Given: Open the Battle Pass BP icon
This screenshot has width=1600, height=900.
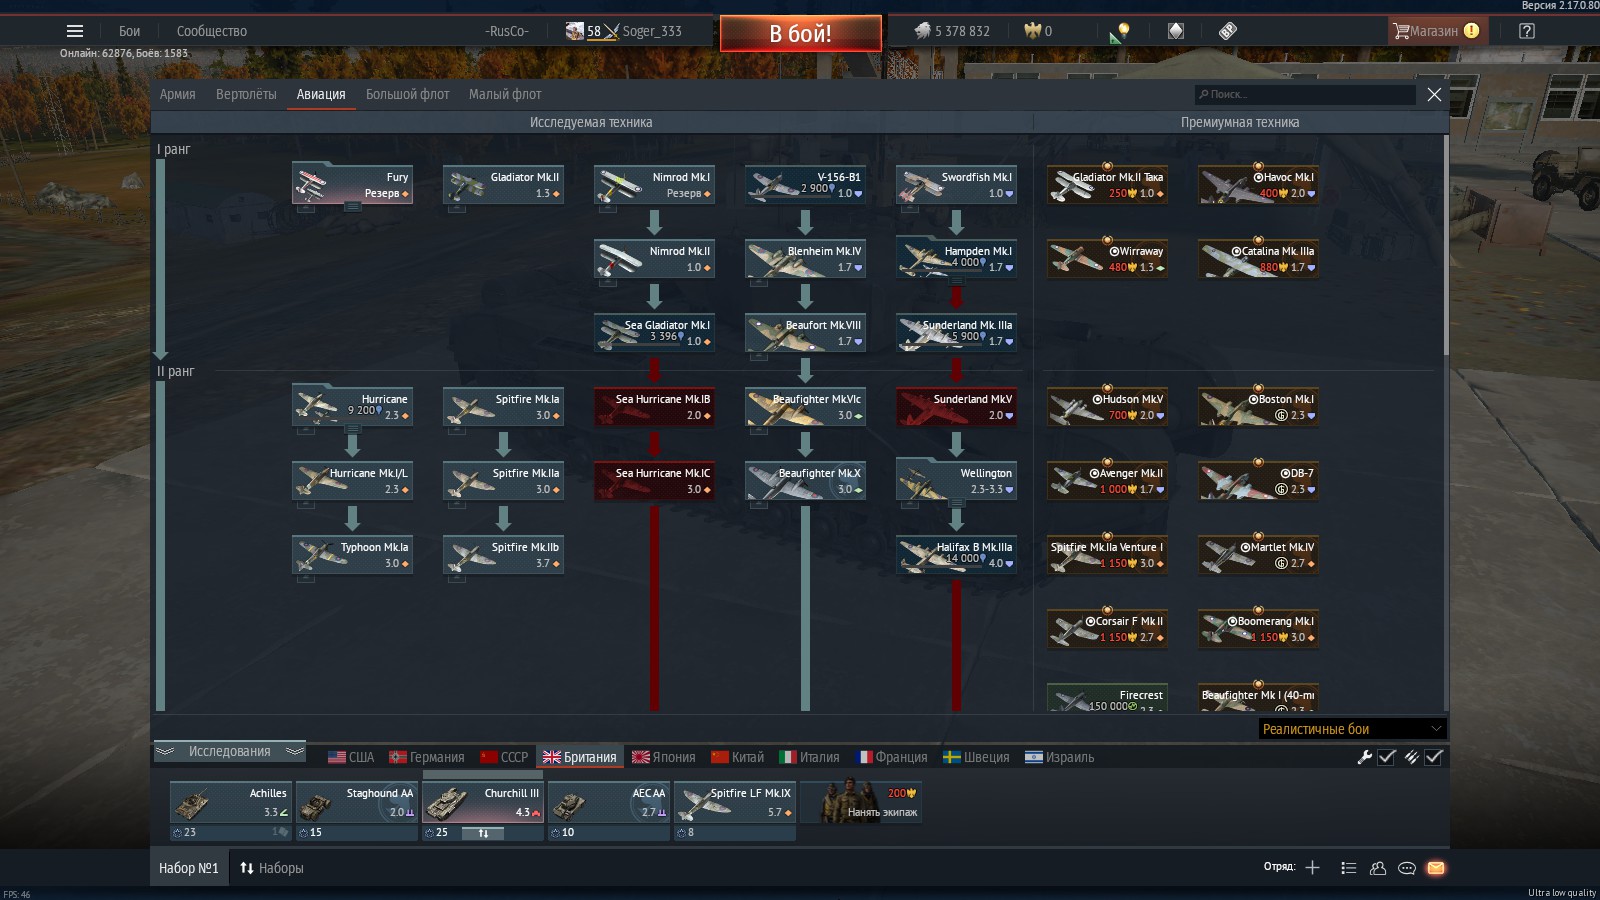Looking at the screenshot, I should (x=1228, y=31).
